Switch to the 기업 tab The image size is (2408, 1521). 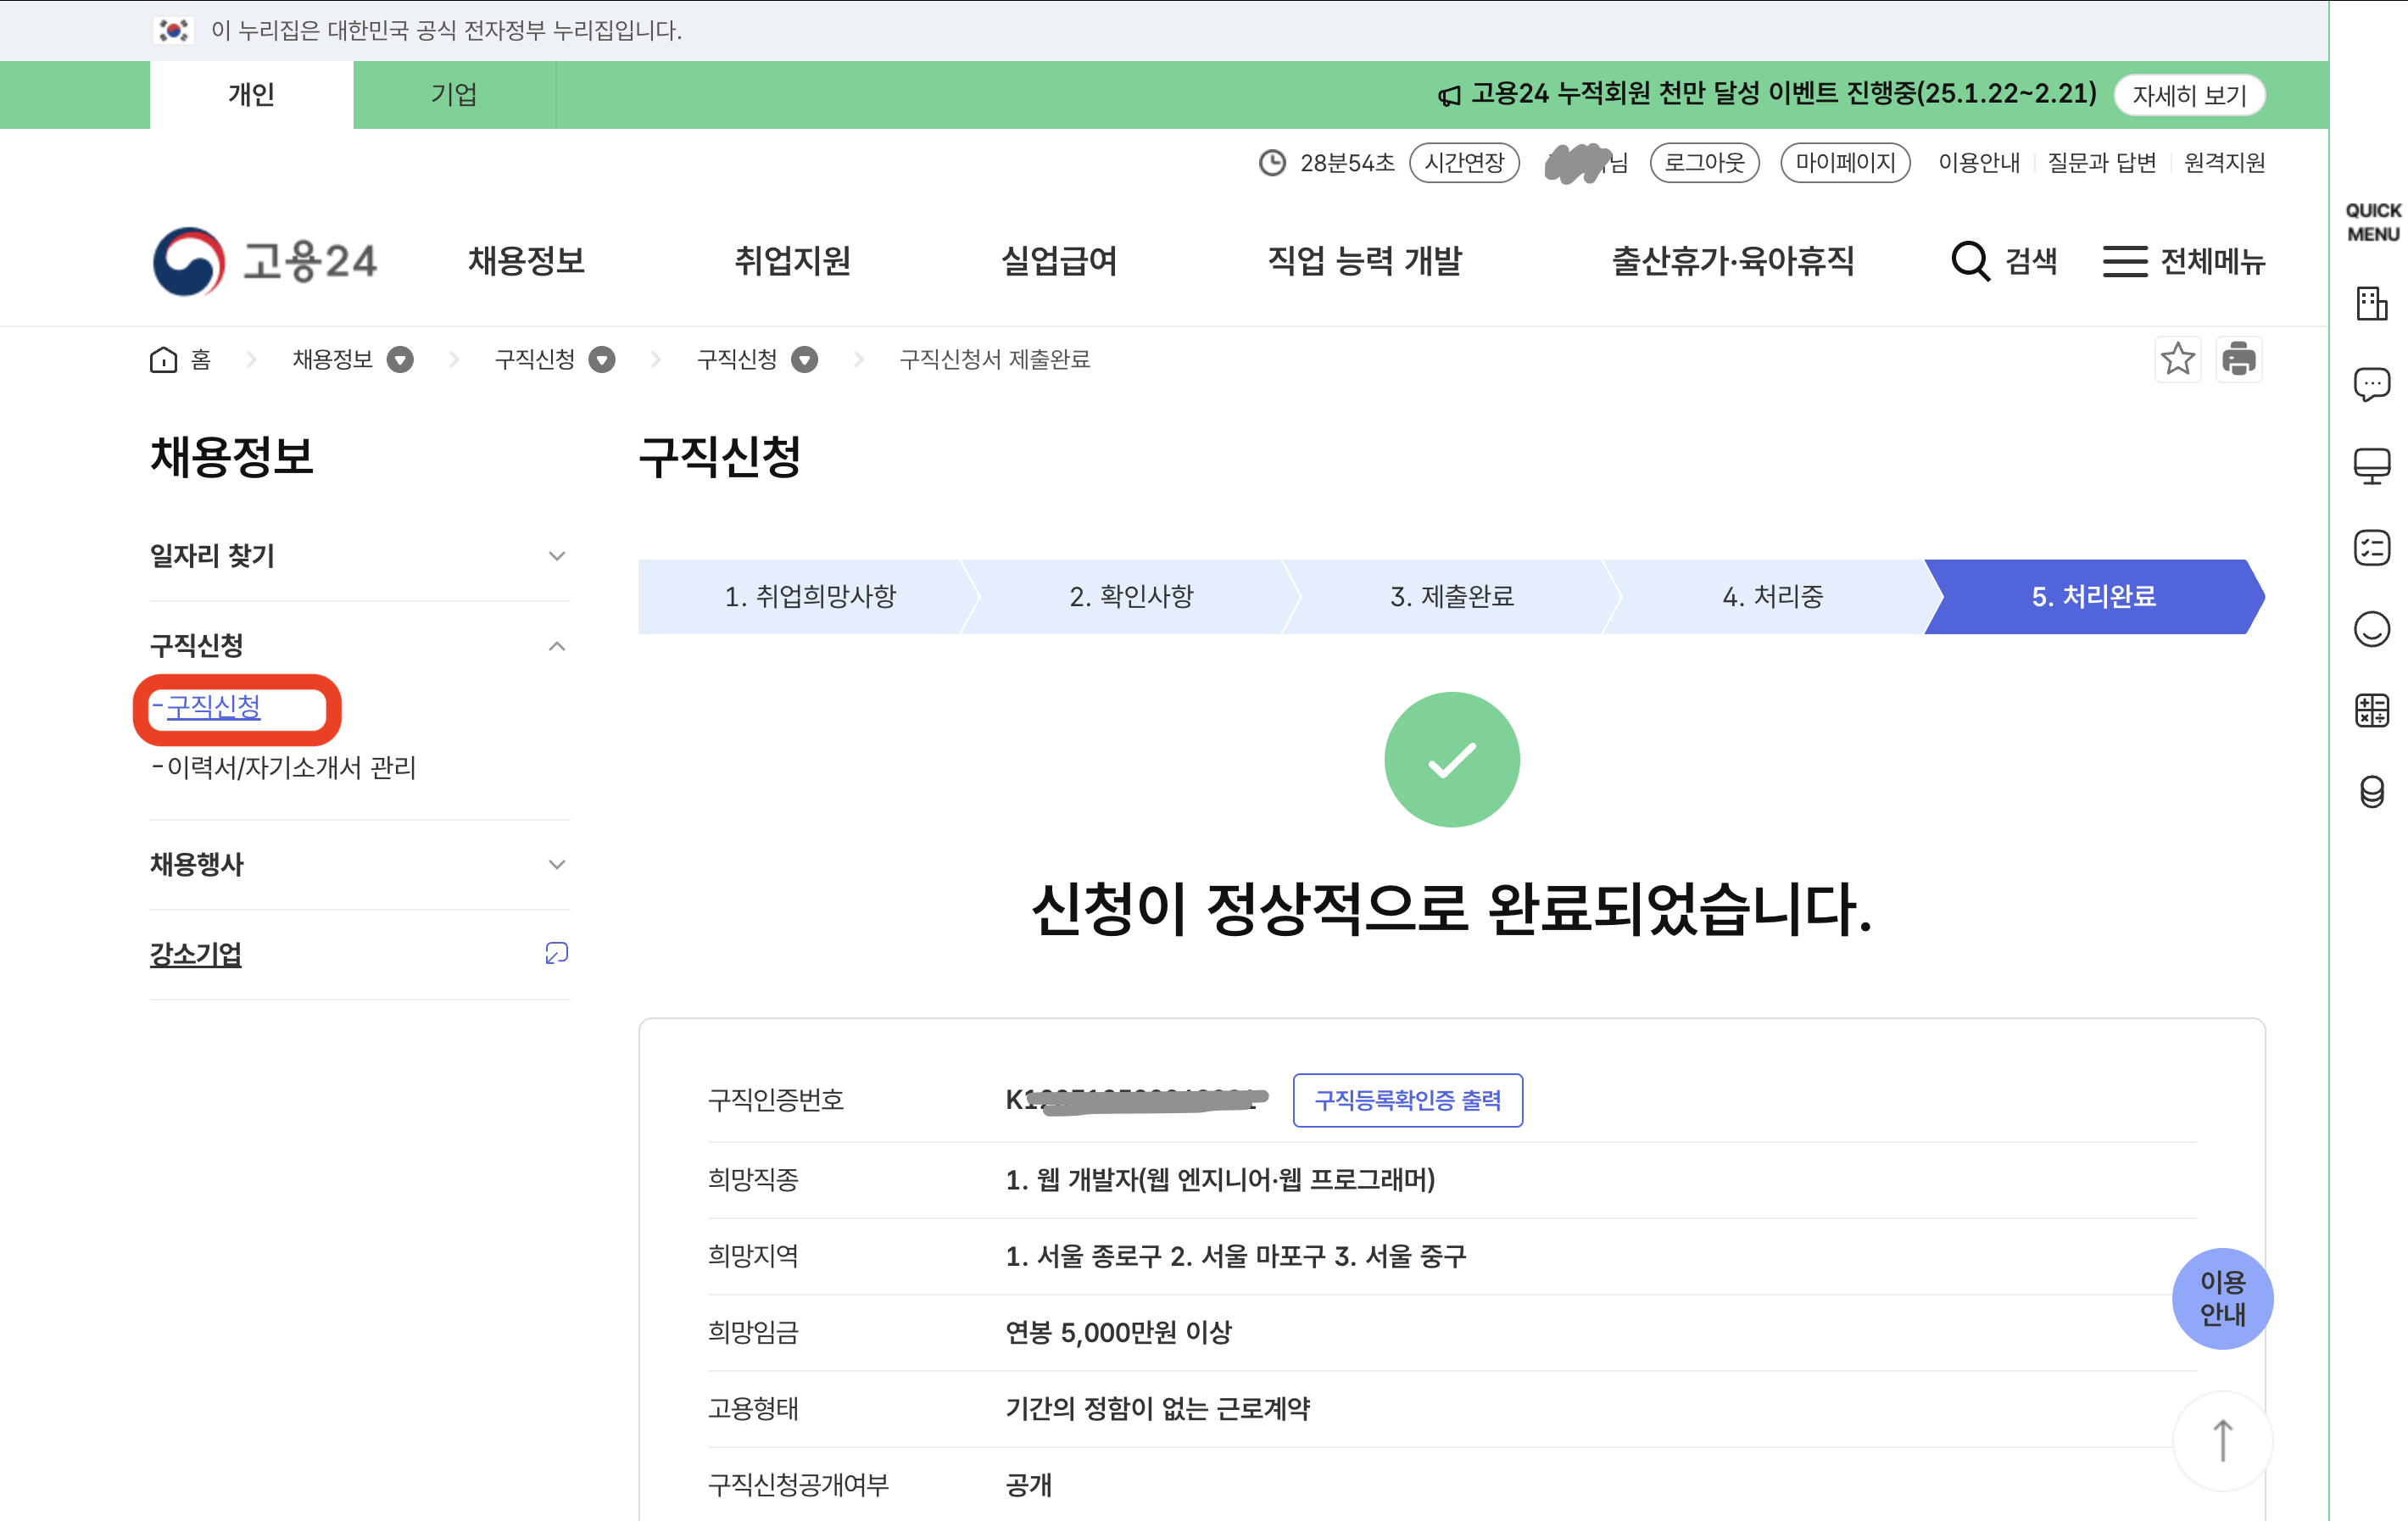[454, 95]
